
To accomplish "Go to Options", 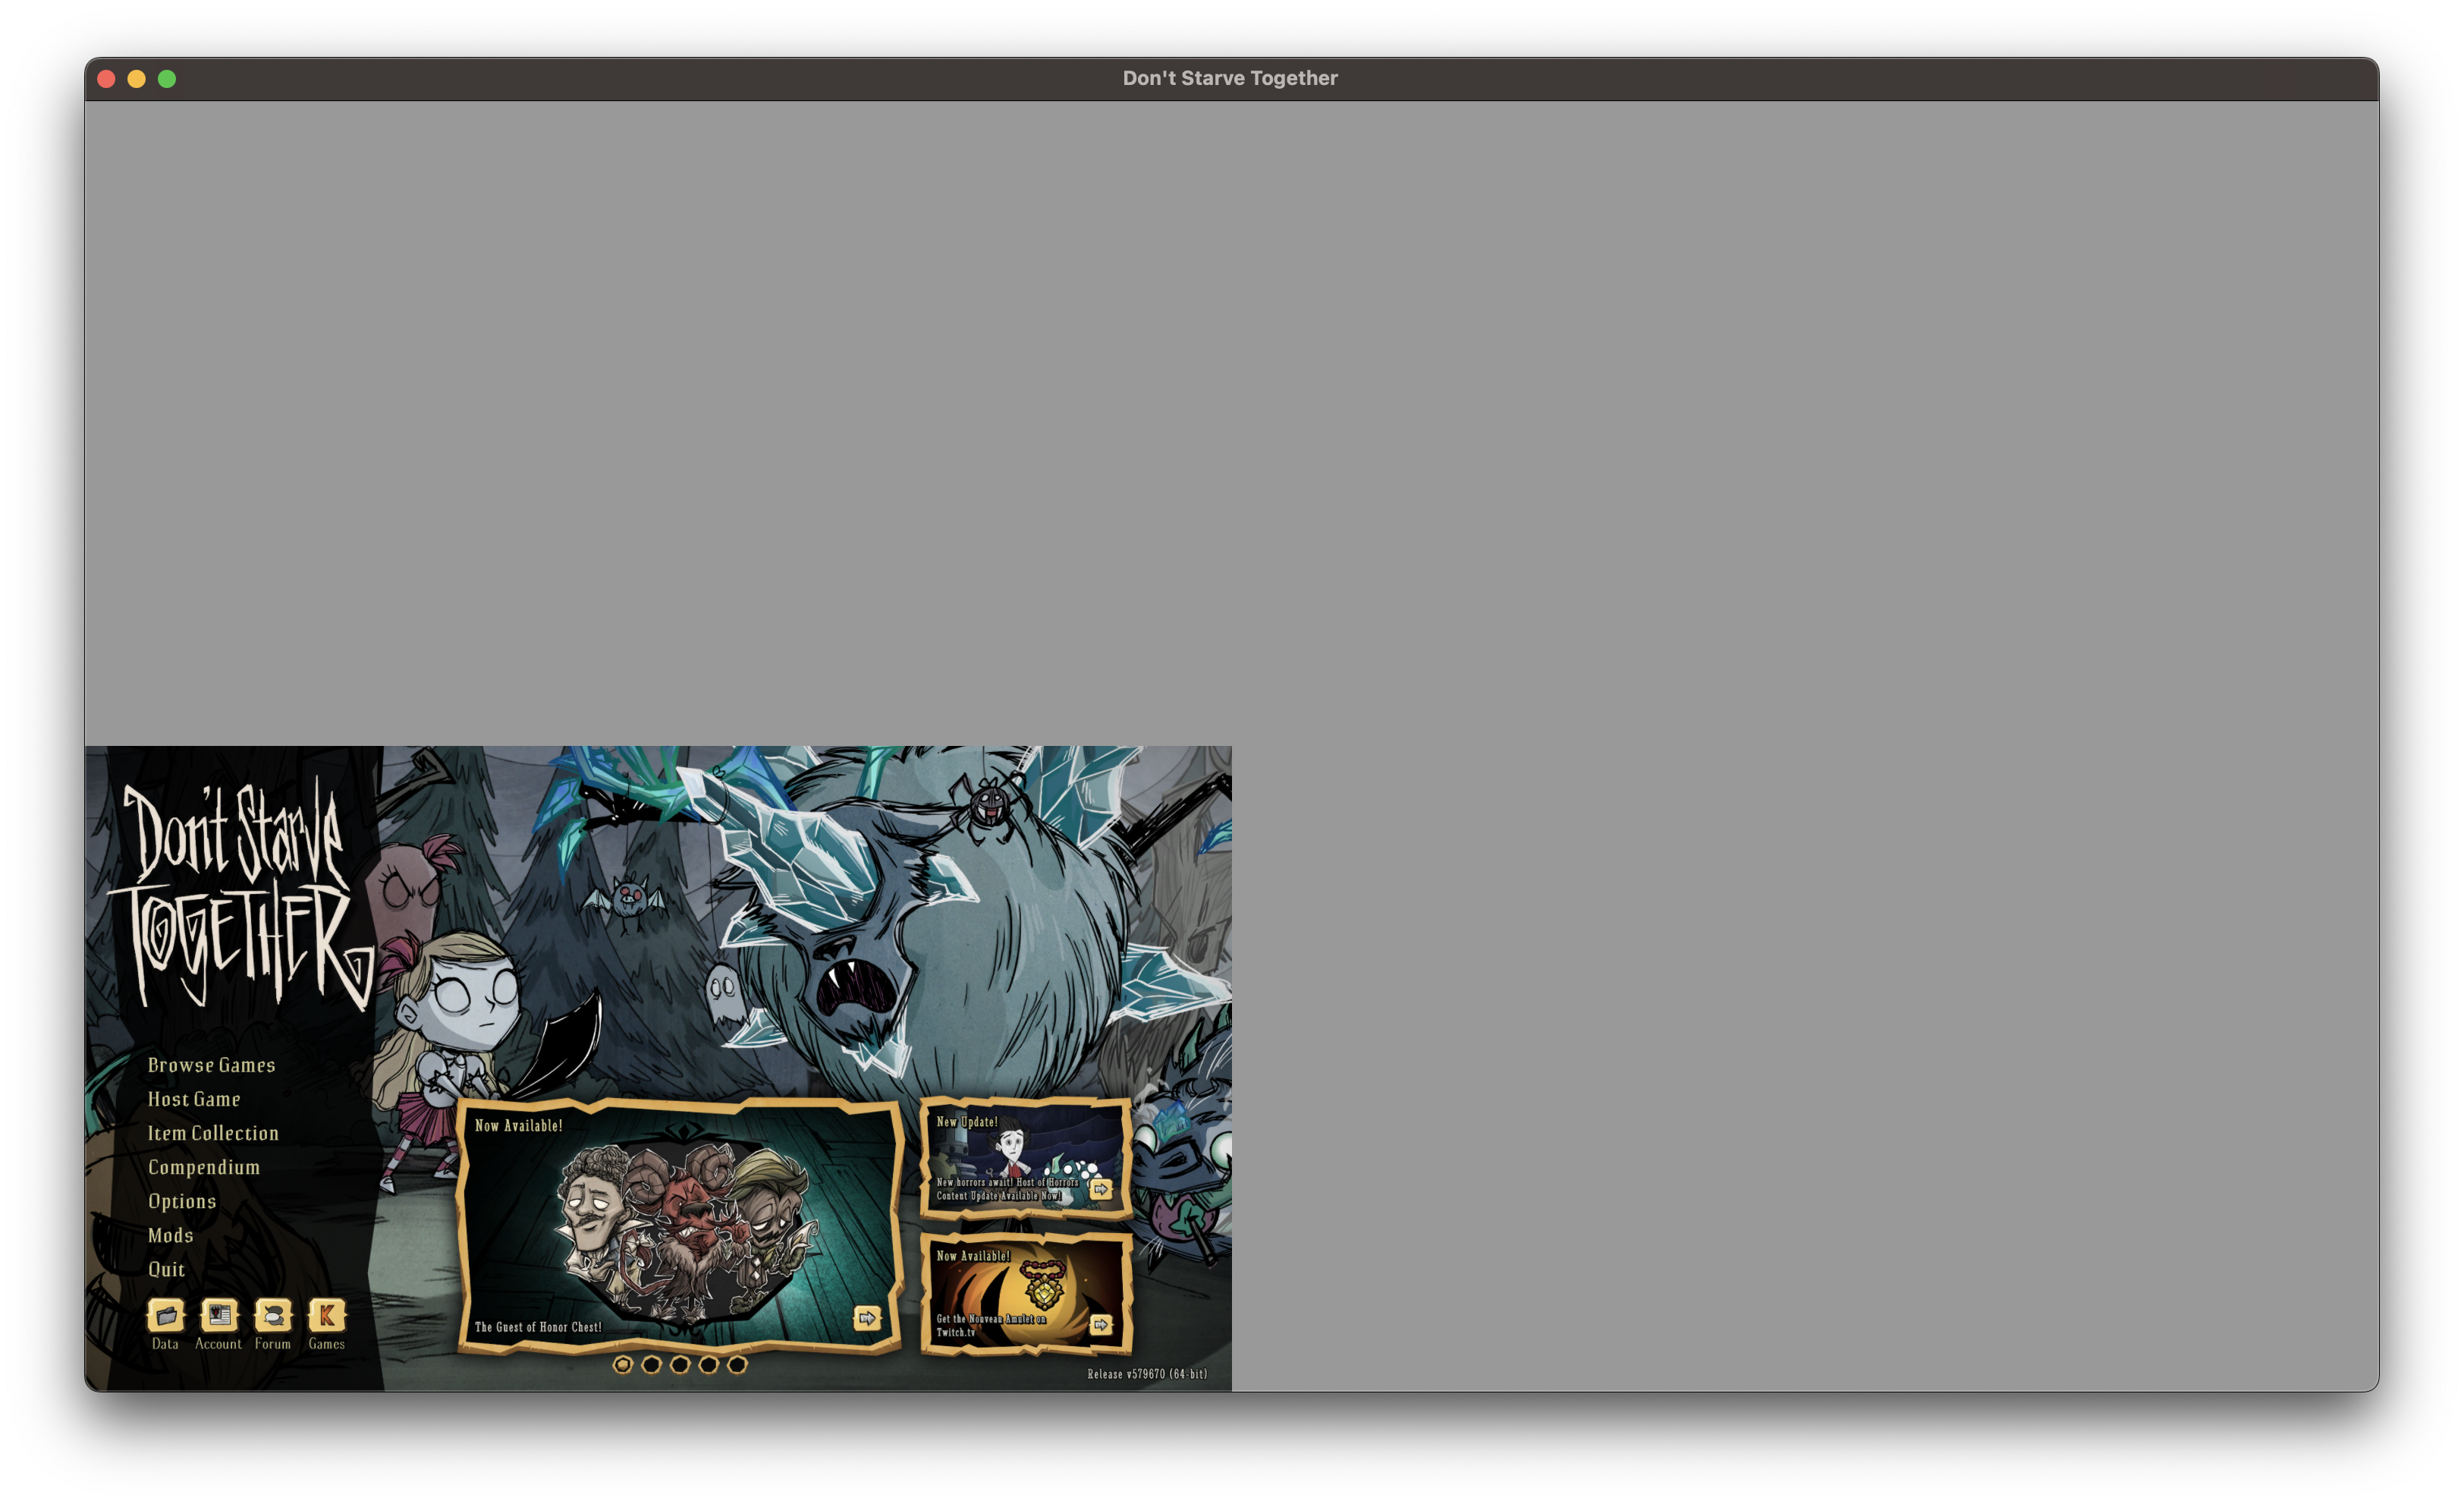I will [x=182, y=1201].
